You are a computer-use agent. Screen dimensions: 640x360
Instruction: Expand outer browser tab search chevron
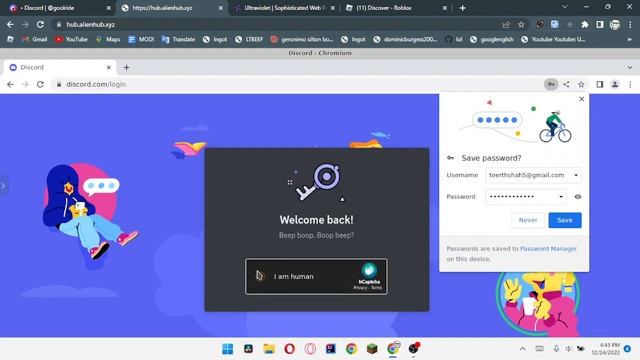[x=565, y=7]
